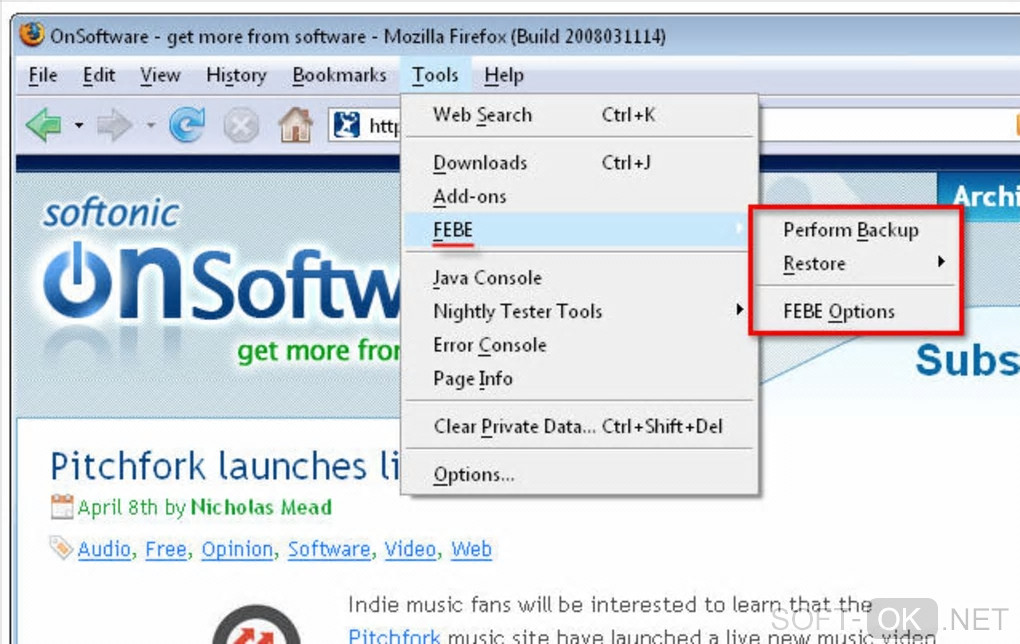The image size is (1020, 644).
Task: Open Options from the Tools menu
Action: pyautogui.click(x=579, y=474)
